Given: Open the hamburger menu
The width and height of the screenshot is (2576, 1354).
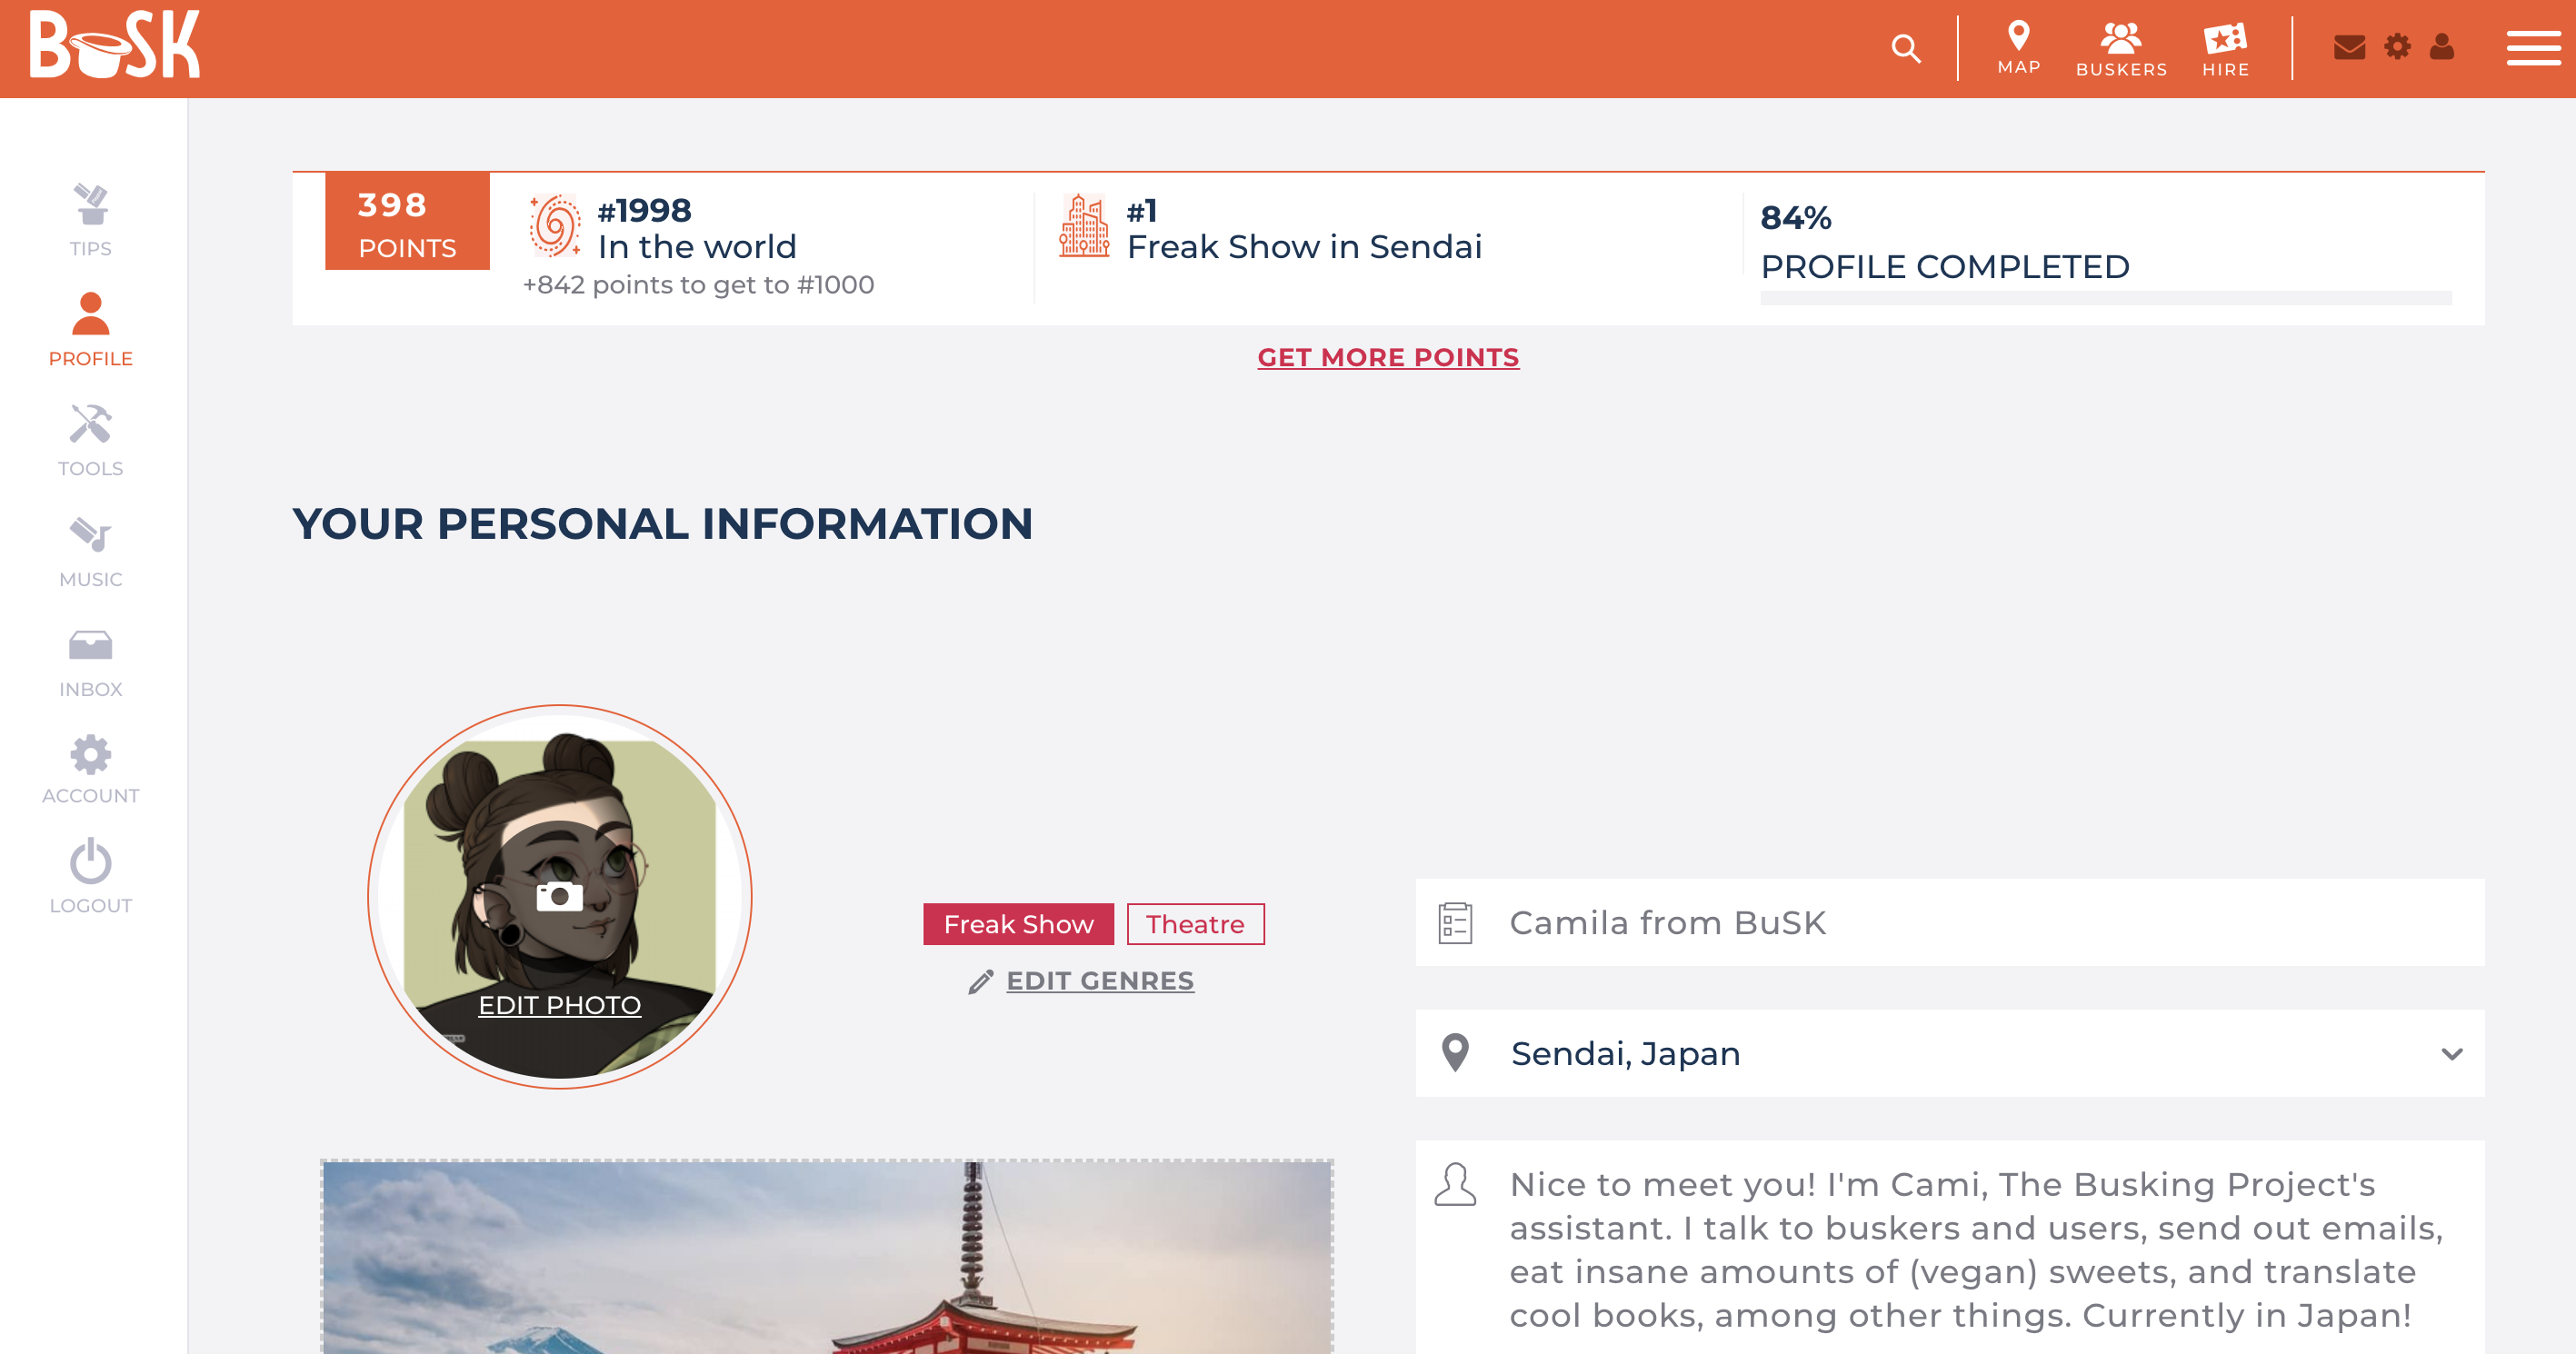Looking at the screenshot, I should point(2533,48).
